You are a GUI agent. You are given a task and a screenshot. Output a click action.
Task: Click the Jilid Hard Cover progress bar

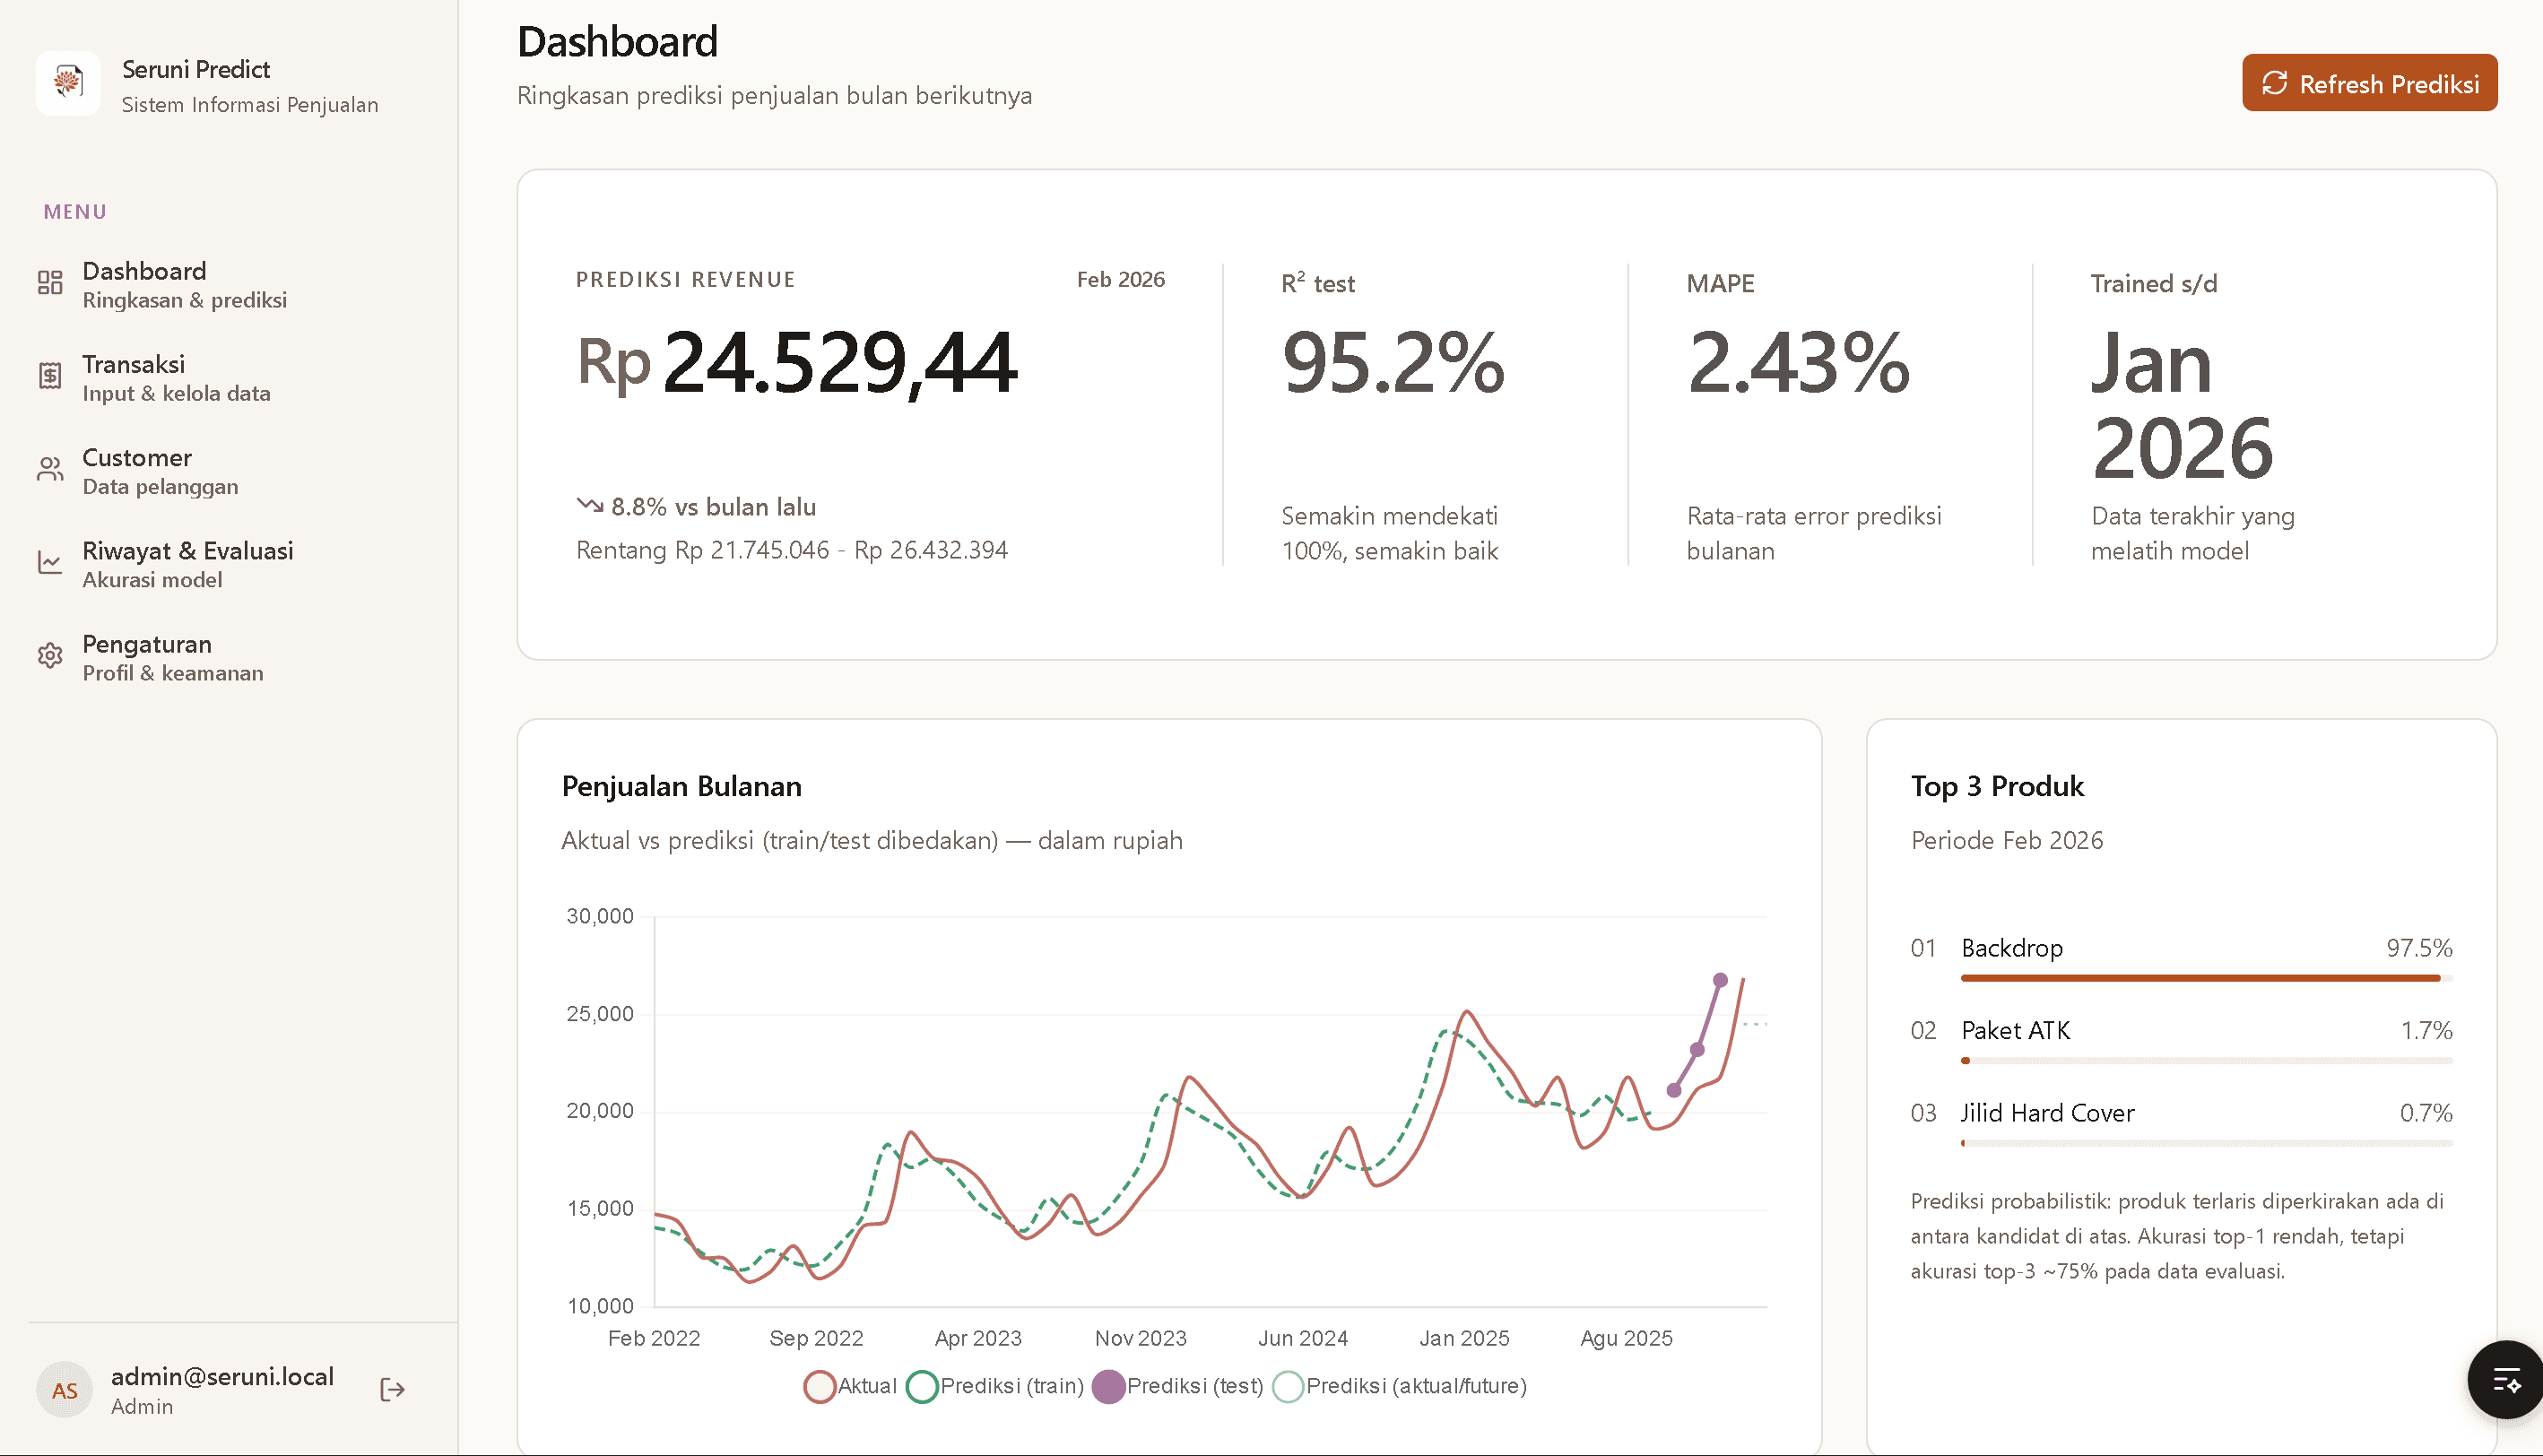point(2206,1143)
